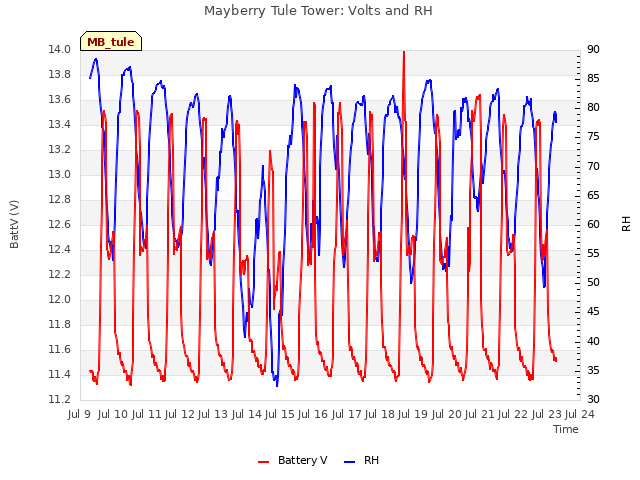Click the 12.6 left axis tick label

click(x=59, y=224)
